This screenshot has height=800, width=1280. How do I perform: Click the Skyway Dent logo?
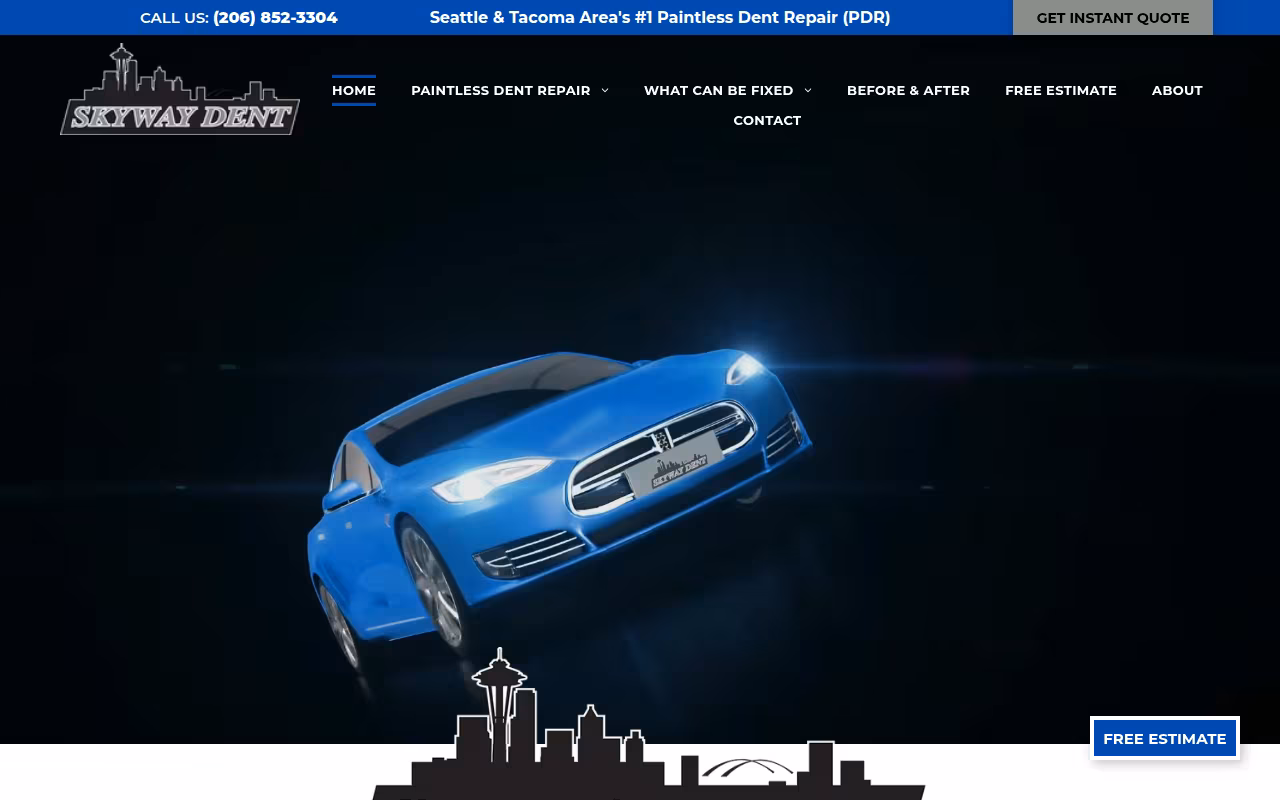180,90
